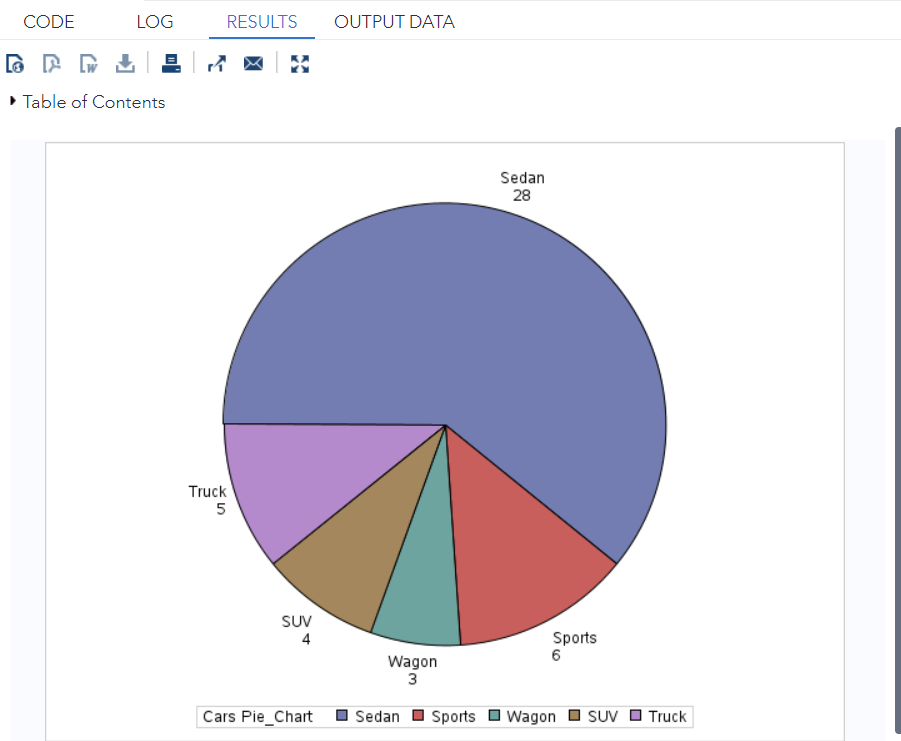This screenshot has height=741, width=901.
Task: Select the RESULTS tab
Action: [x=261, y=21]
